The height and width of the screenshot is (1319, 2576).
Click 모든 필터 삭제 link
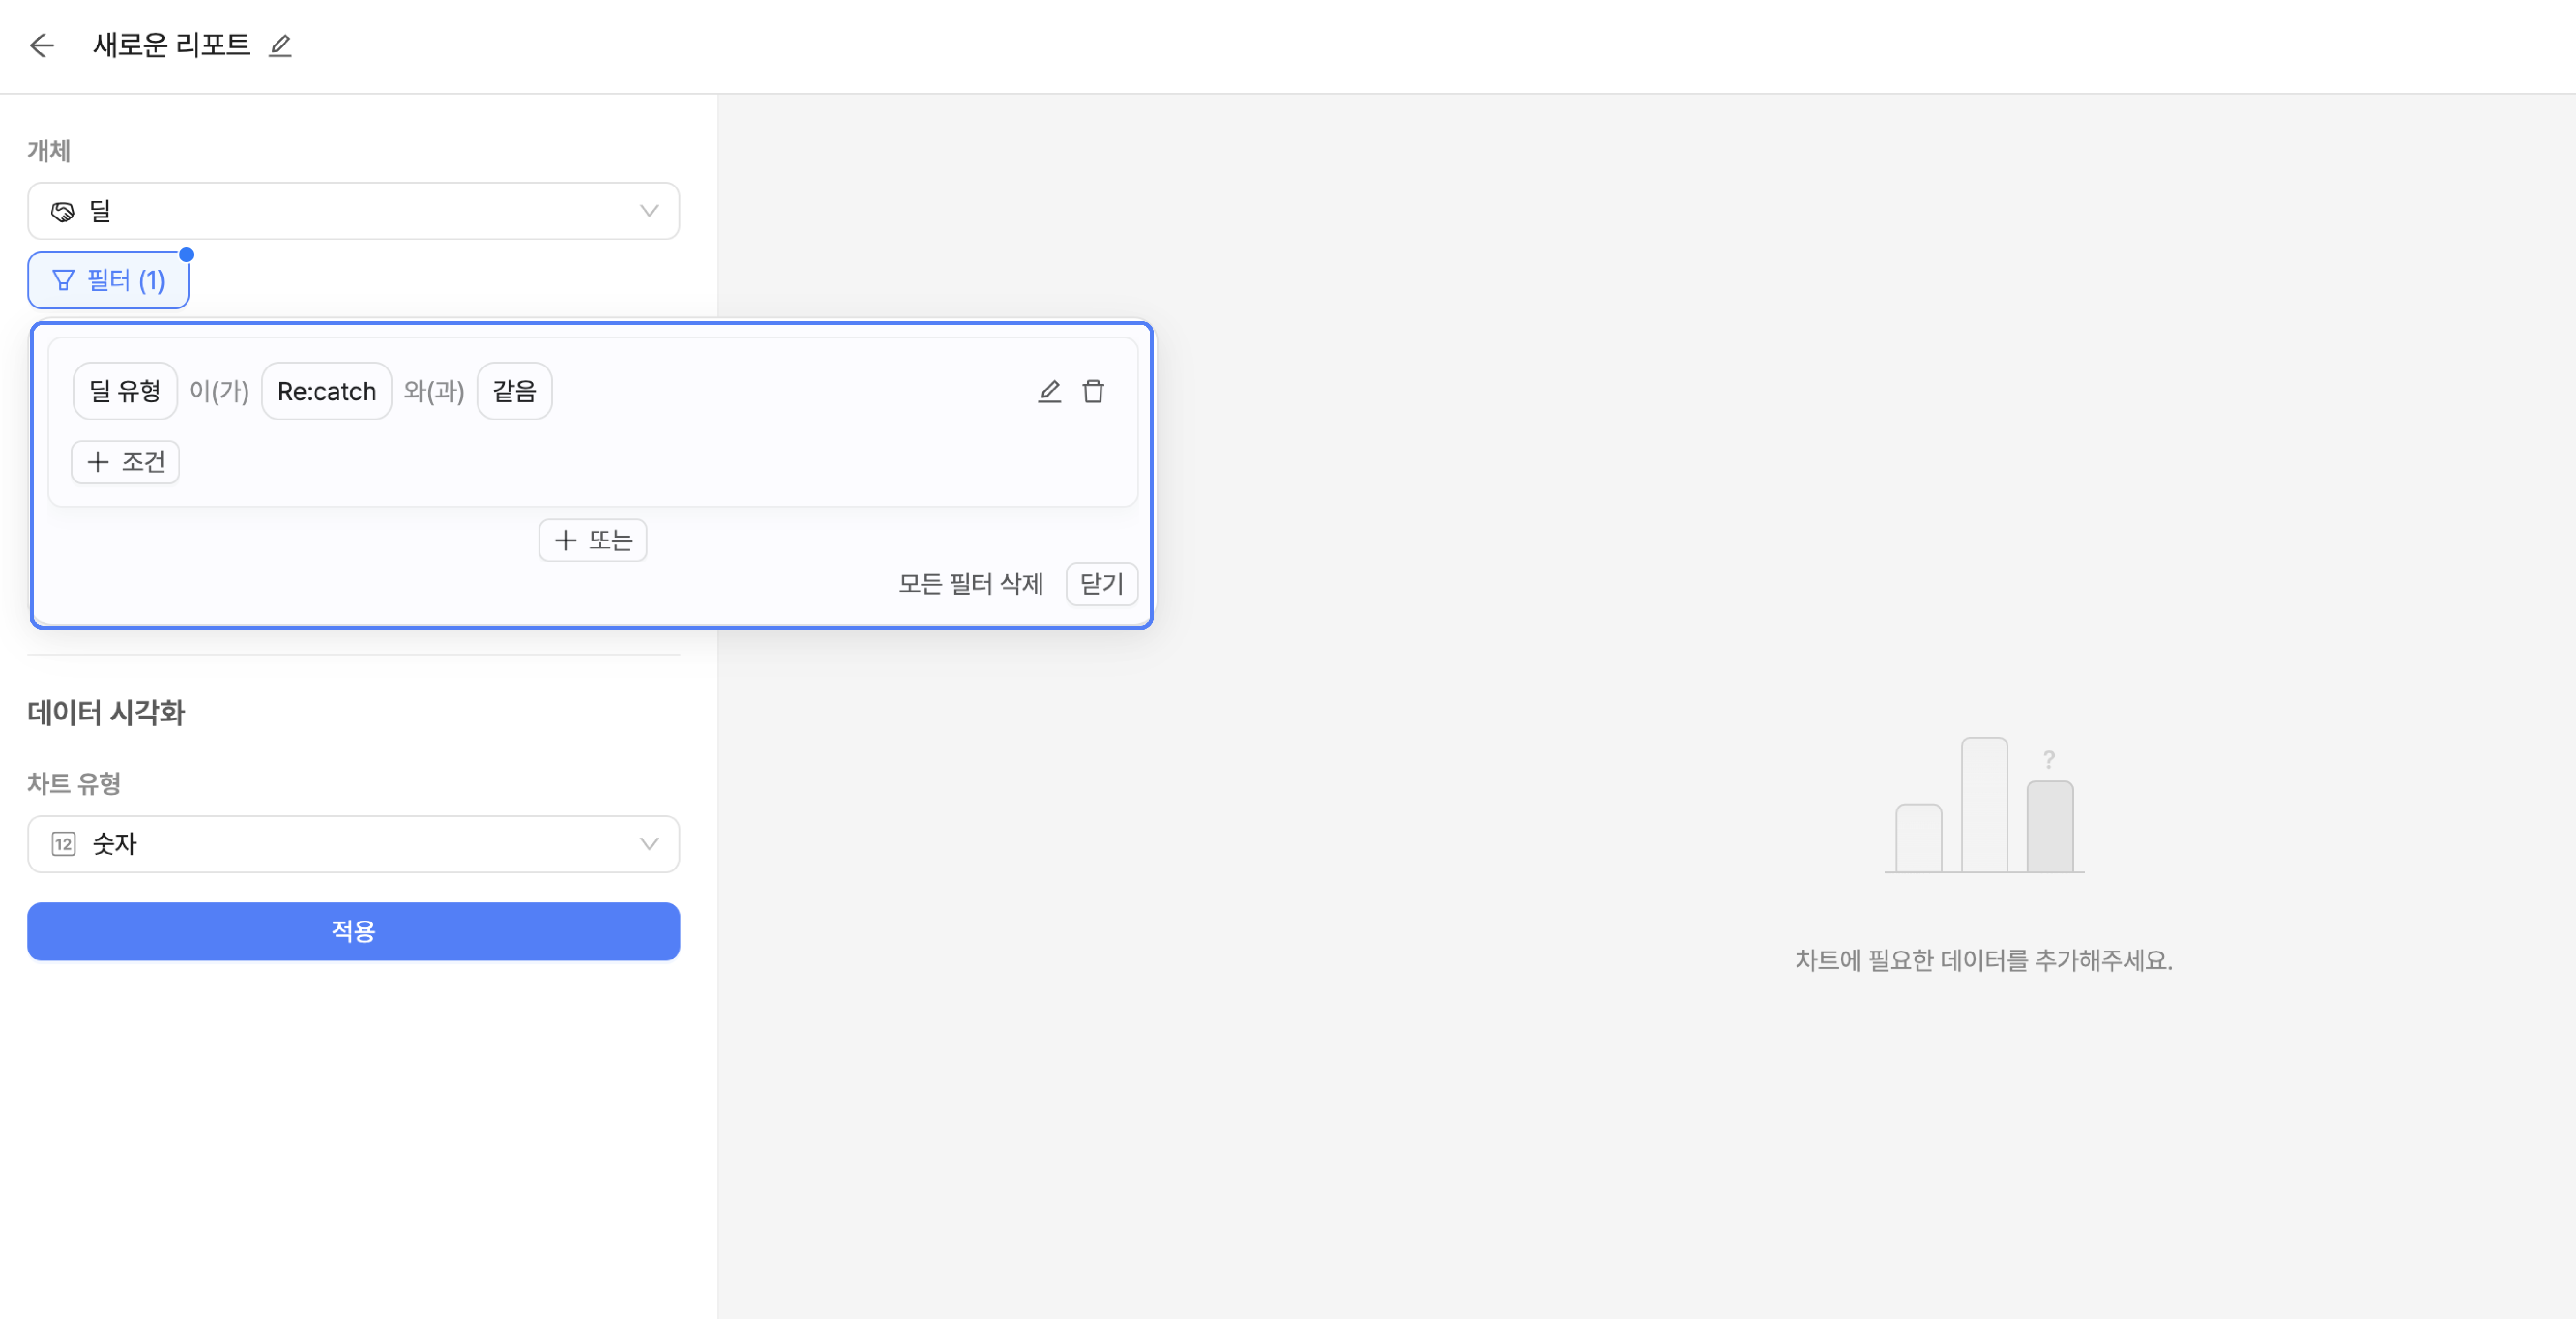pyautogui.click(x=970, y=584)
